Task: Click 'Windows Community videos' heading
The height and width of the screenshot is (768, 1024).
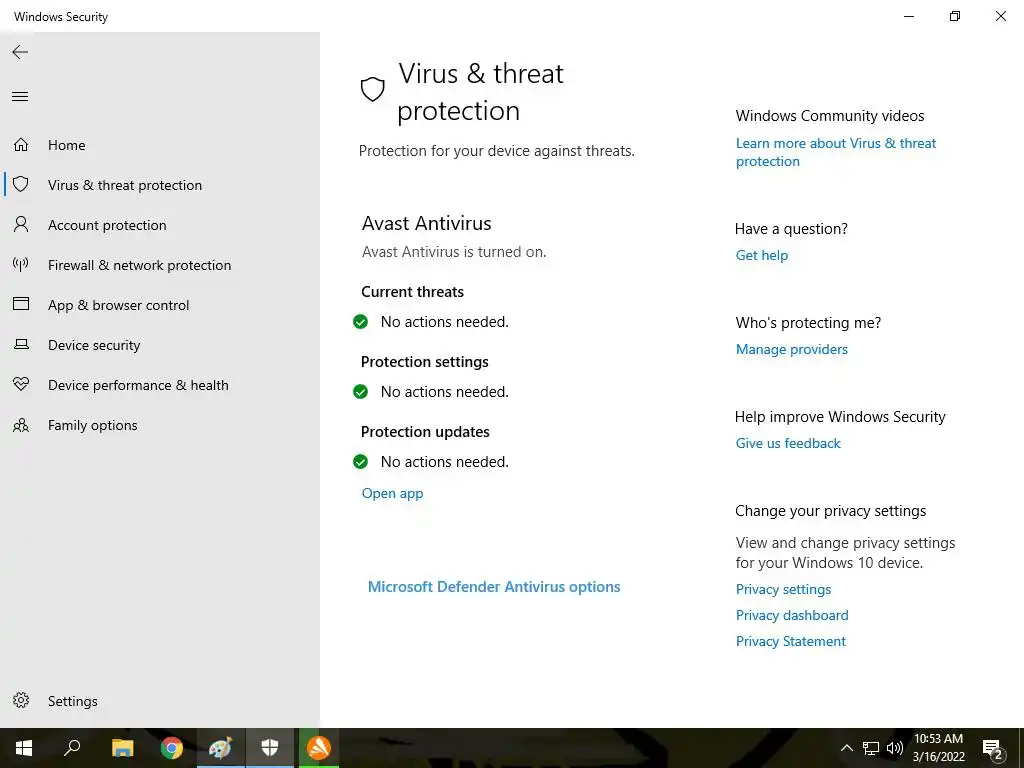Action: pos(829,116)
